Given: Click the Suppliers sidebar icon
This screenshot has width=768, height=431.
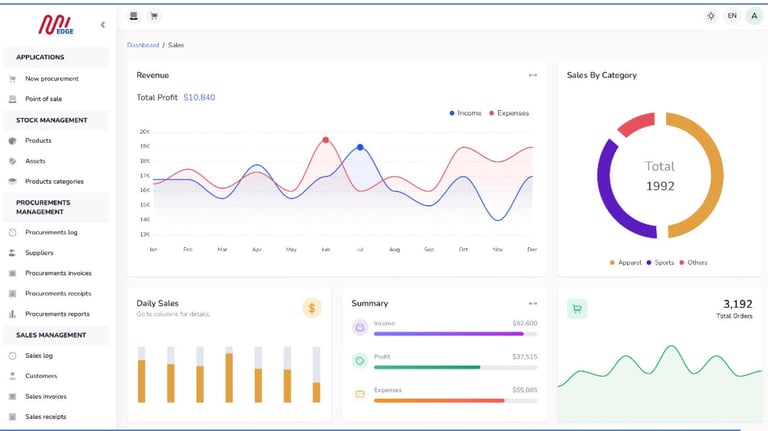Looking at the screenshot, I should tap(13, 253).
